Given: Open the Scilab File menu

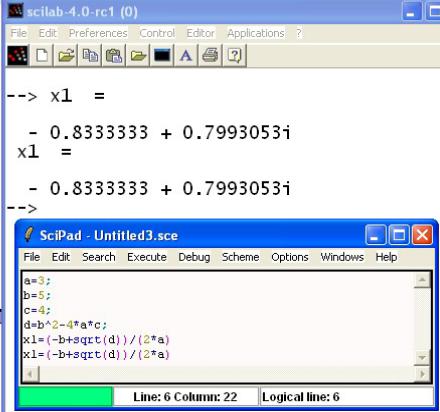Looking at the screenshot, I should pyautogui.click(x=18, y=33).
